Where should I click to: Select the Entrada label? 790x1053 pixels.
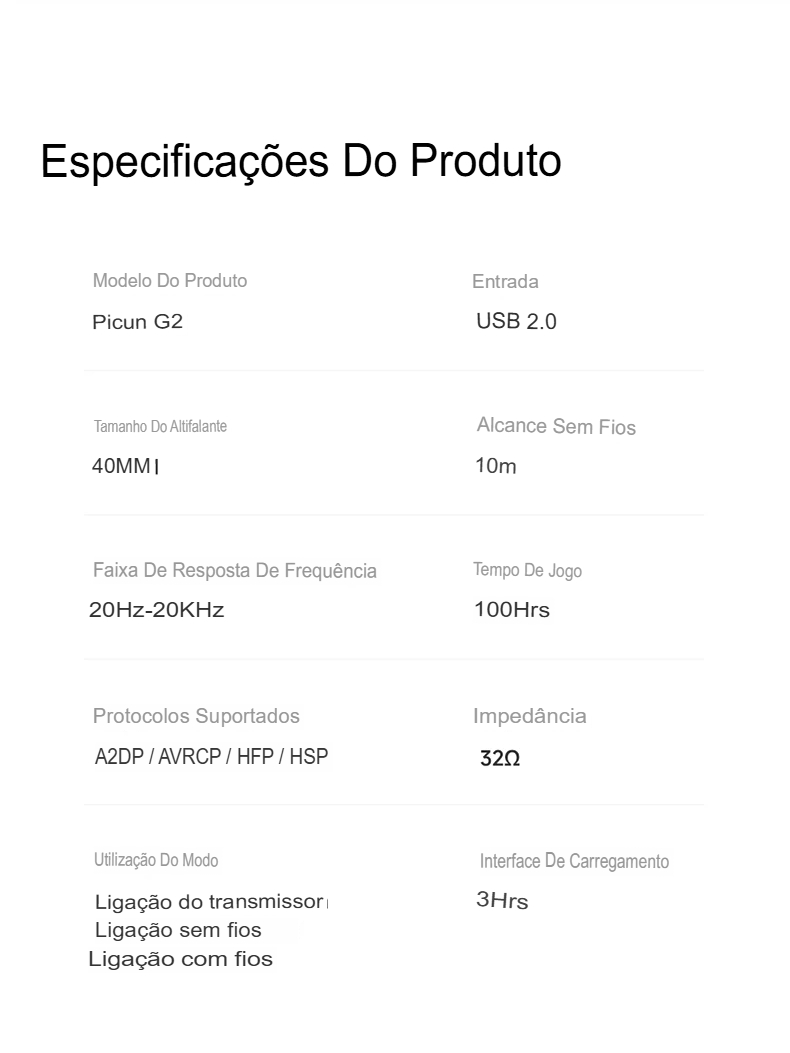coord(505,281)
